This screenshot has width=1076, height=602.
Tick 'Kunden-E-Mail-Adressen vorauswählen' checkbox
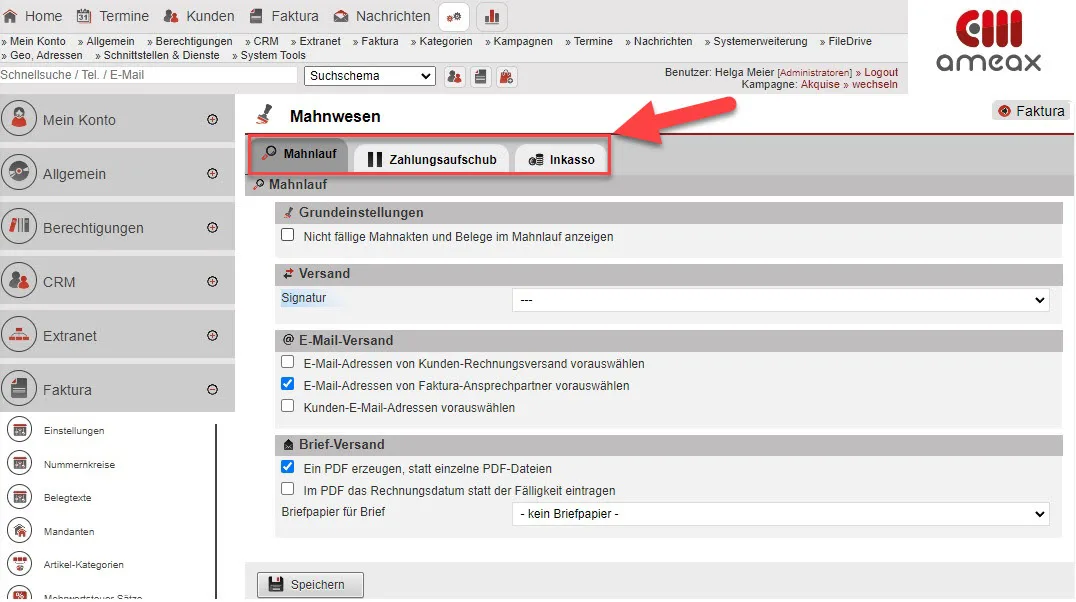(x=288, y=407)
